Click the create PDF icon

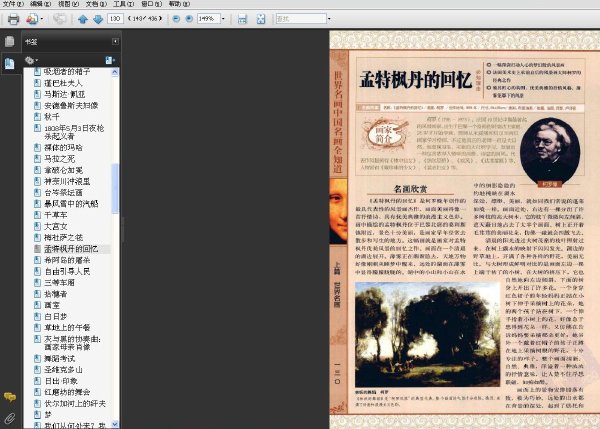tap(32, 19)
